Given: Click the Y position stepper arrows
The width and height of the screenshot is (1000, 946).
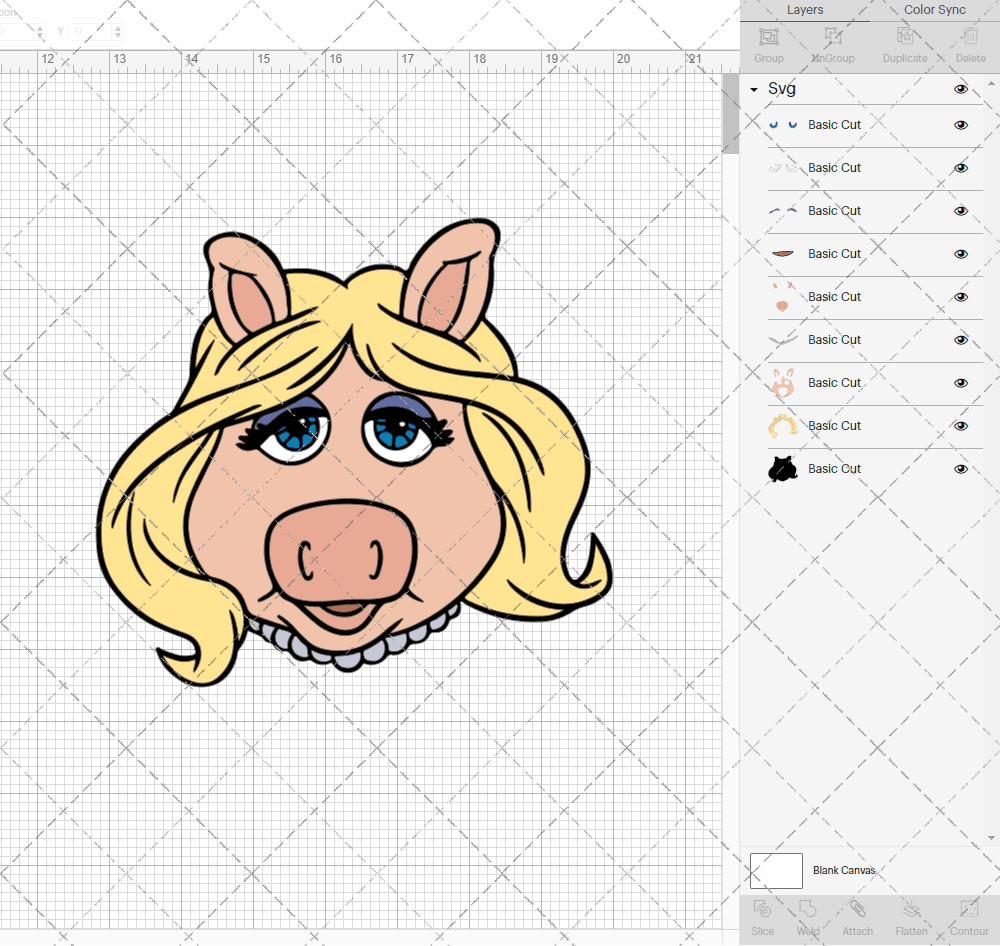Looking at the screenshot, I should [117, 31].
